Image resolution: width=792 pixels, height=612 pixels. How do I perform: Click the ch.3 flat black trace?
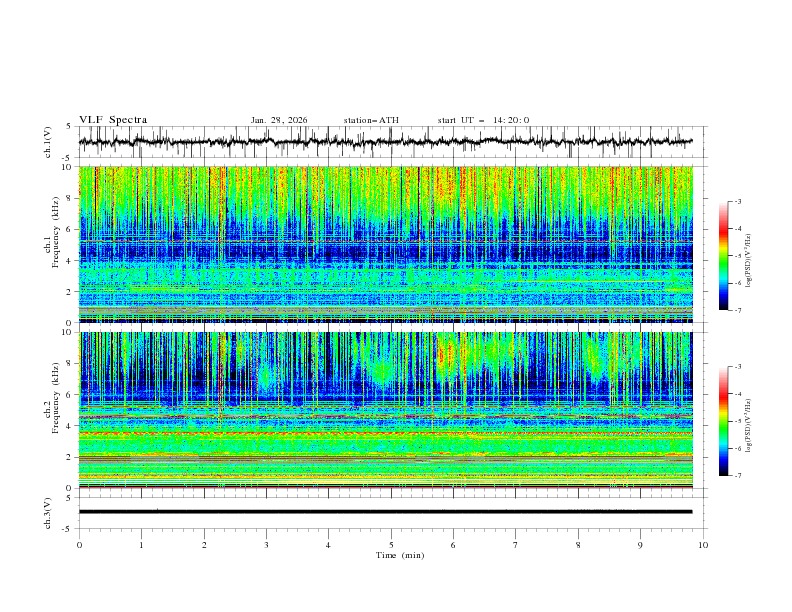[x=385, y=512]
